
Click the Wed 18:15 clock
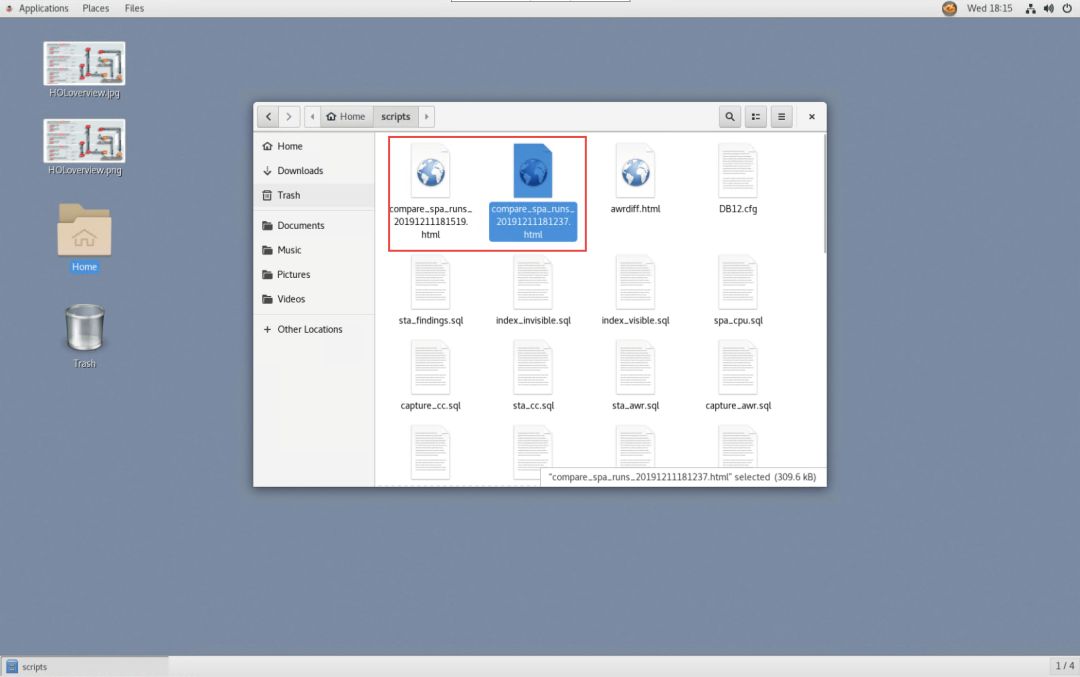pos(989,8)
